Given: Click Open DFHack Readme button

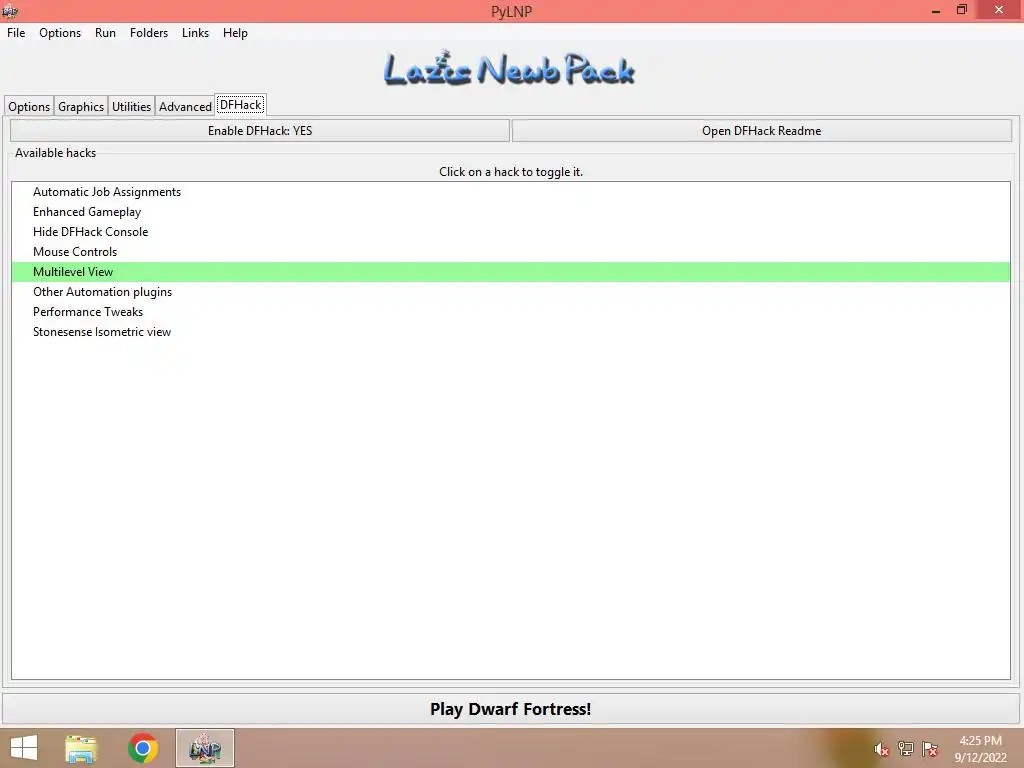Looking at the screenshot, I should pos(761,131).
